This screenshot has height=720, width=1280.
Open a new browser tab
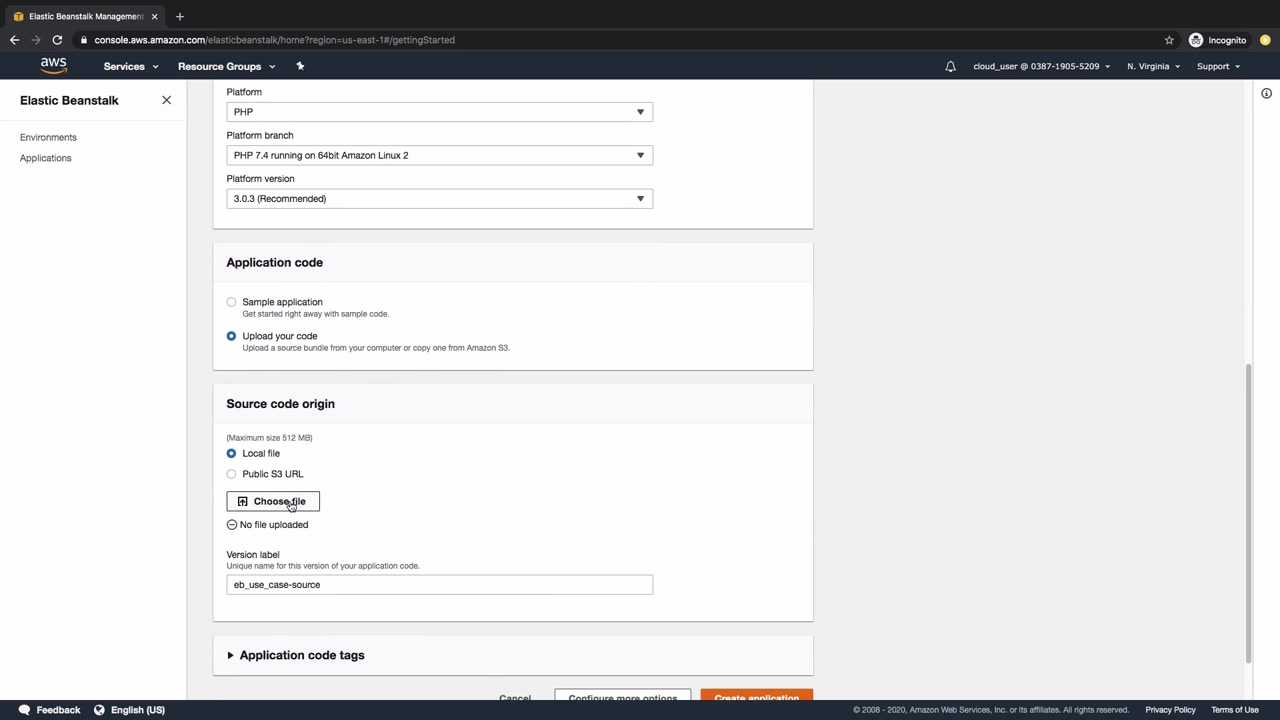(x=180, y=16)
